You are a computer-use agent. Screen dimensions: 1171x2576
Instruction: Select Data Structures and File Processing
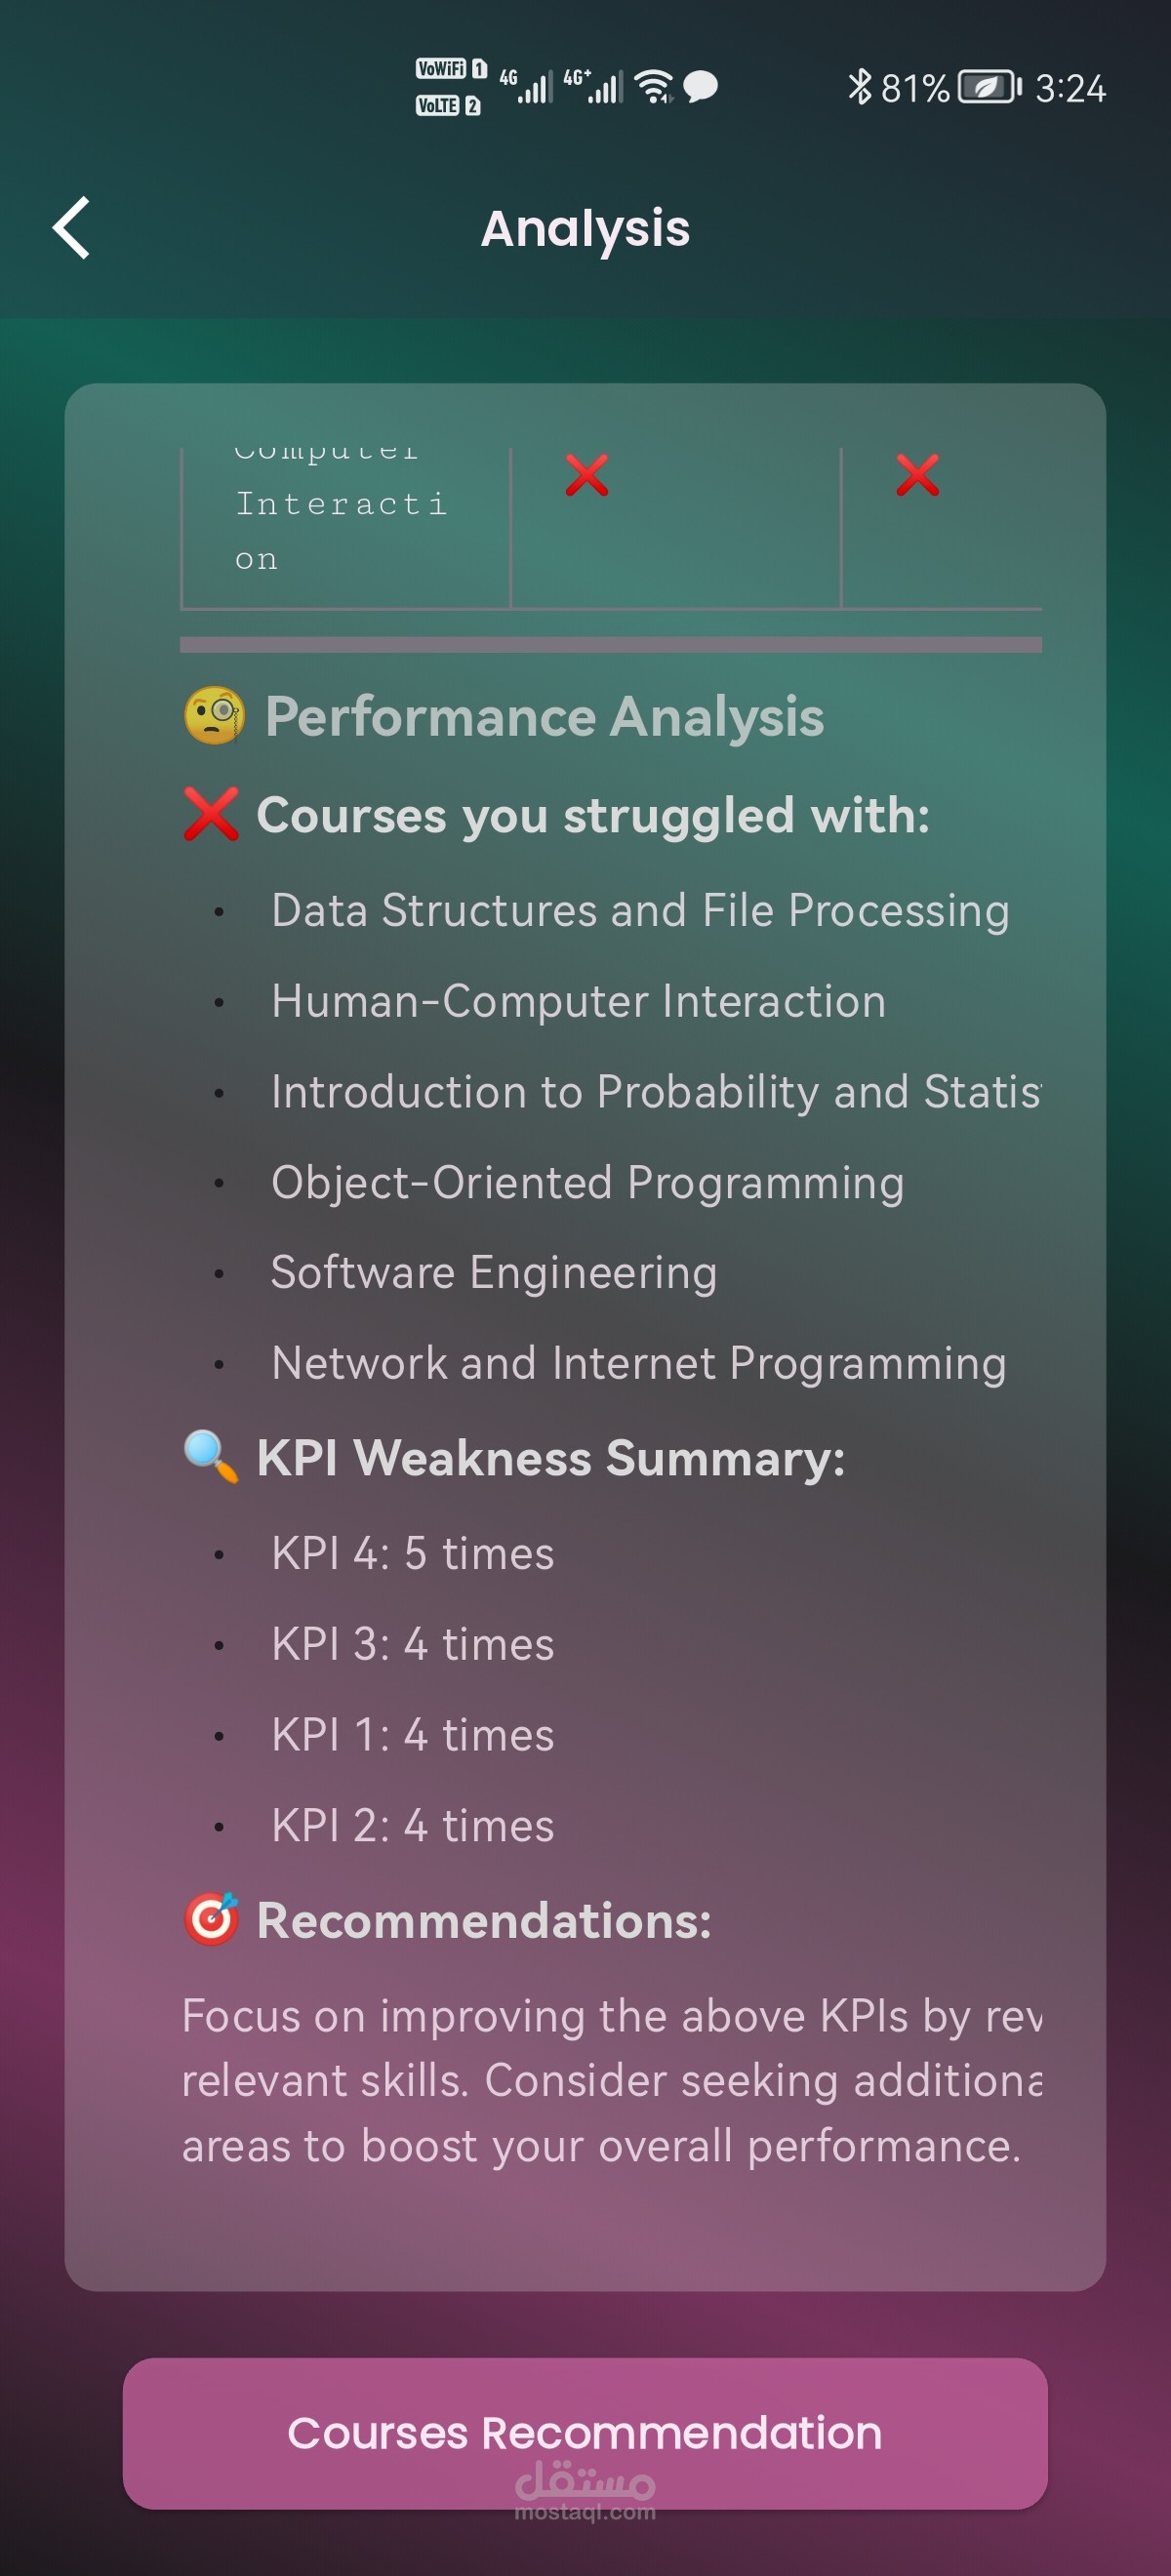[x=640, y=910]
